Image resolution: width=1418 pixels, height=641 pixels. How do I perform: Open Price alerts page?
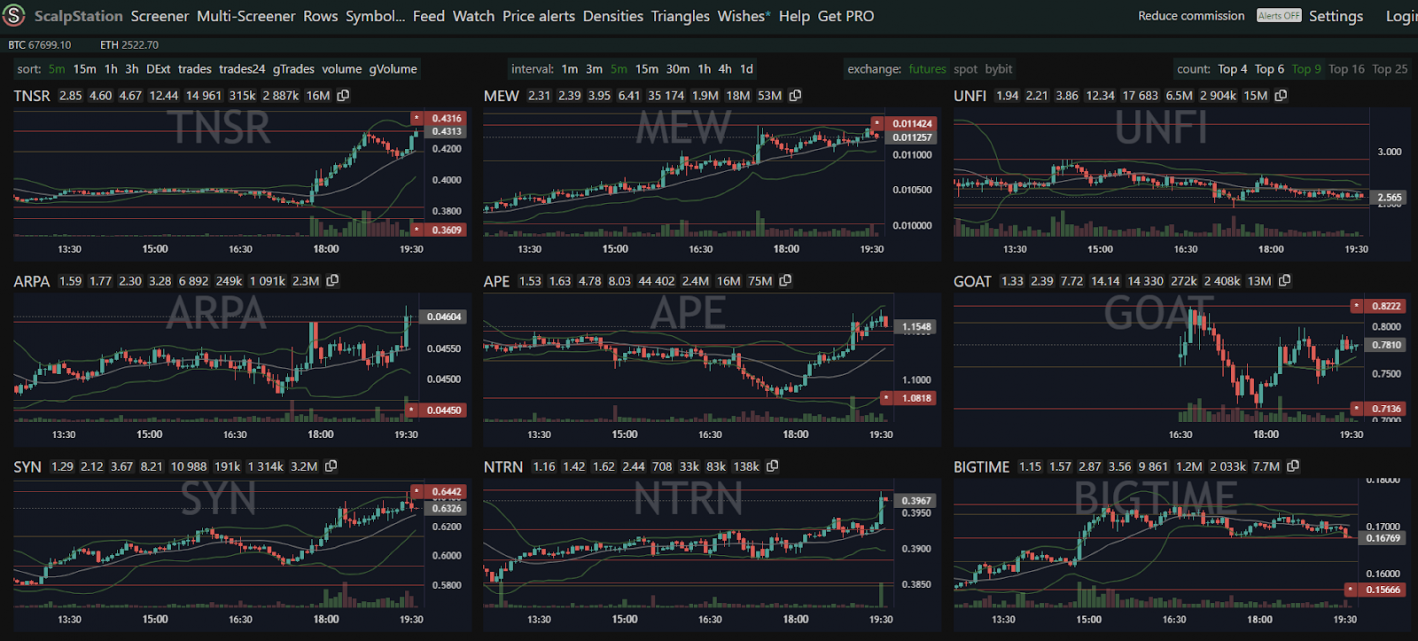click(539, 16)
